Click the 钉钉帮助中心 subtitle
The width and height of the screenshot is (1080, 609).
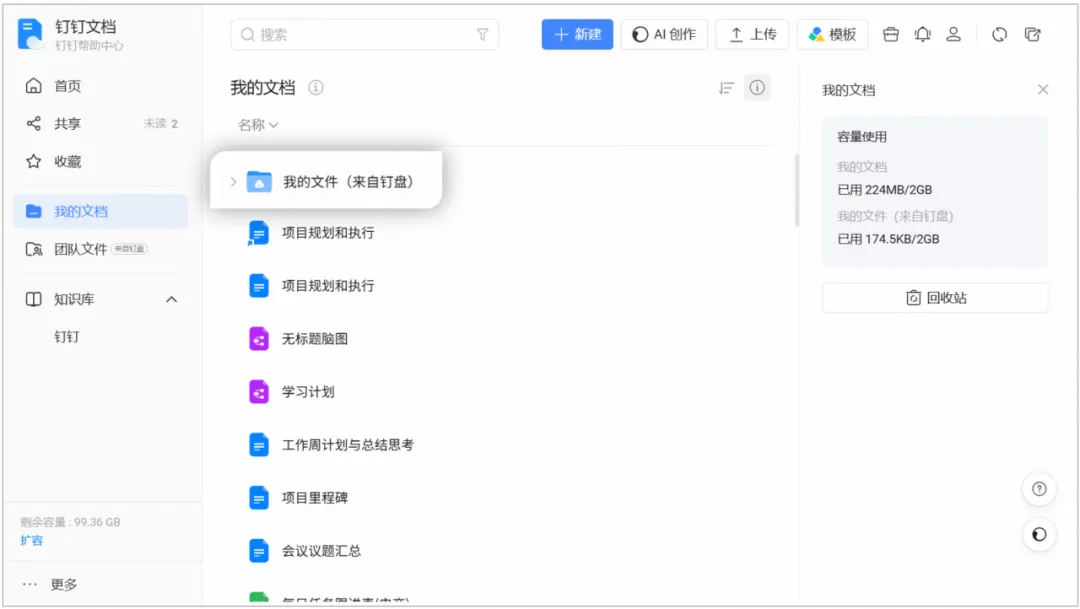pos(90,45)
